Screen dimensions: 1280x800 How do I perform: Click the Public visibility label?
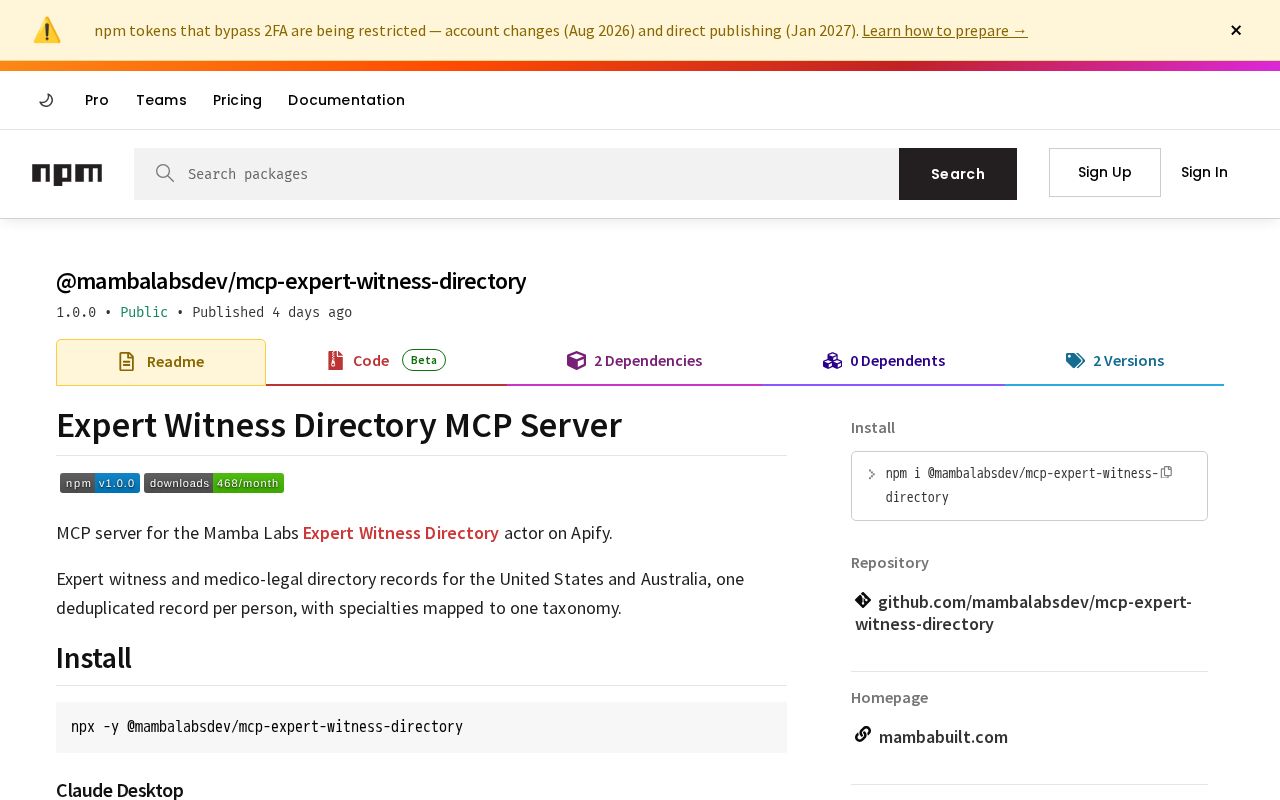tap(144, 312)
